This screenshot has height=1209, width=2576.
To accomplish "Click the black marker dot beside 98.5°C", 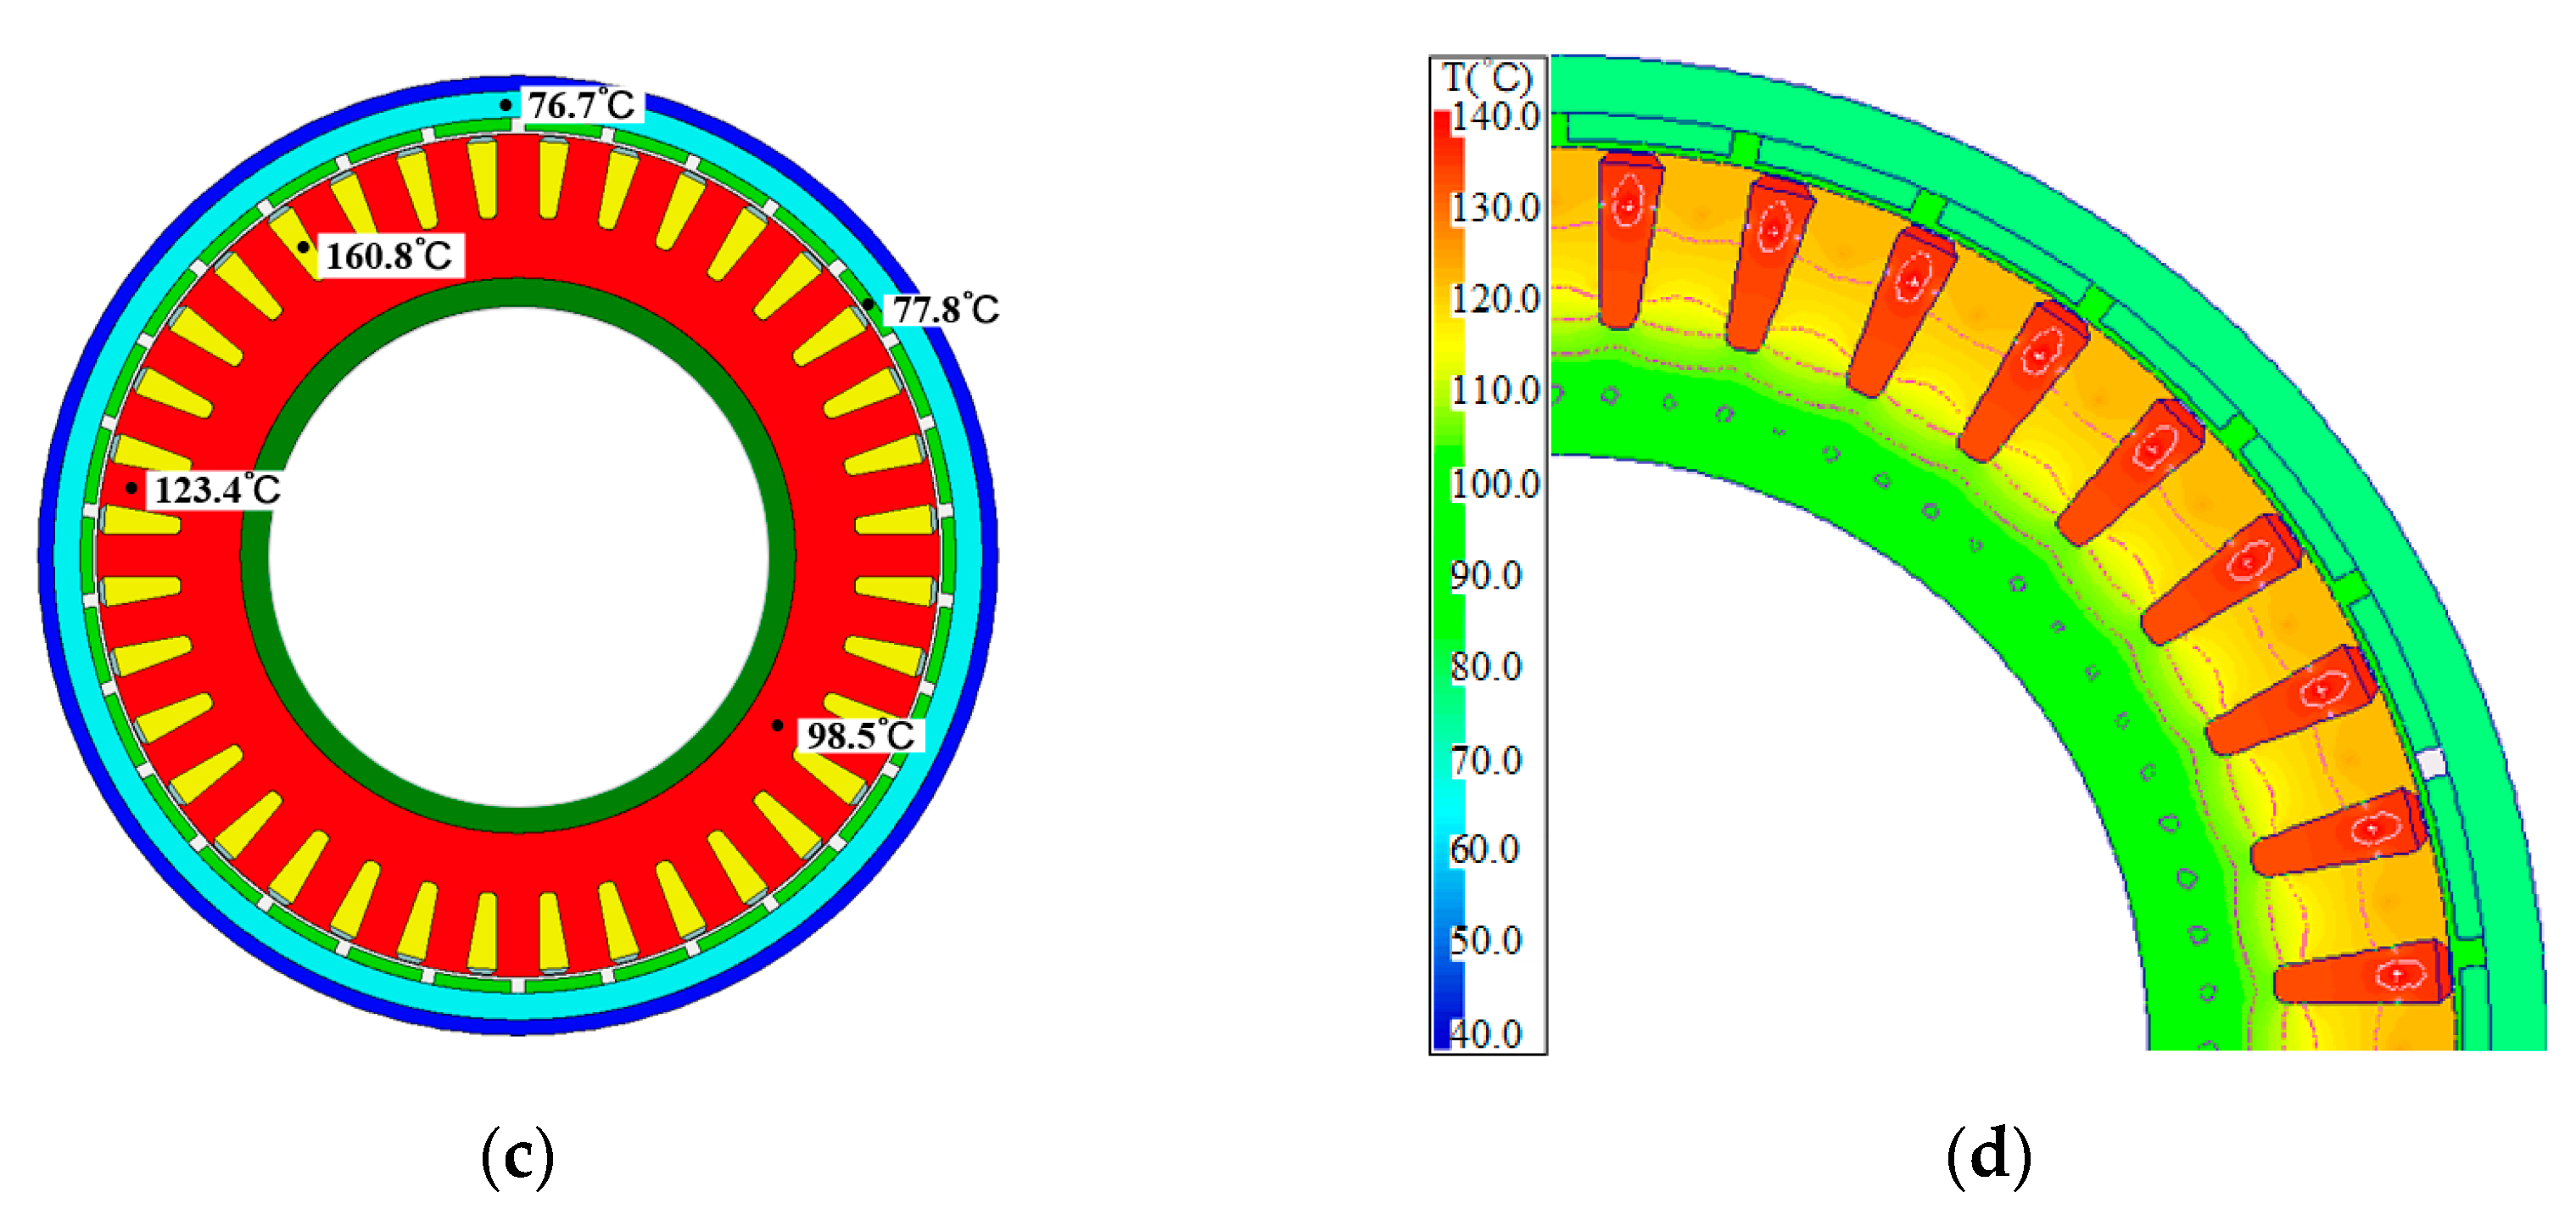I will coord(777,725).
